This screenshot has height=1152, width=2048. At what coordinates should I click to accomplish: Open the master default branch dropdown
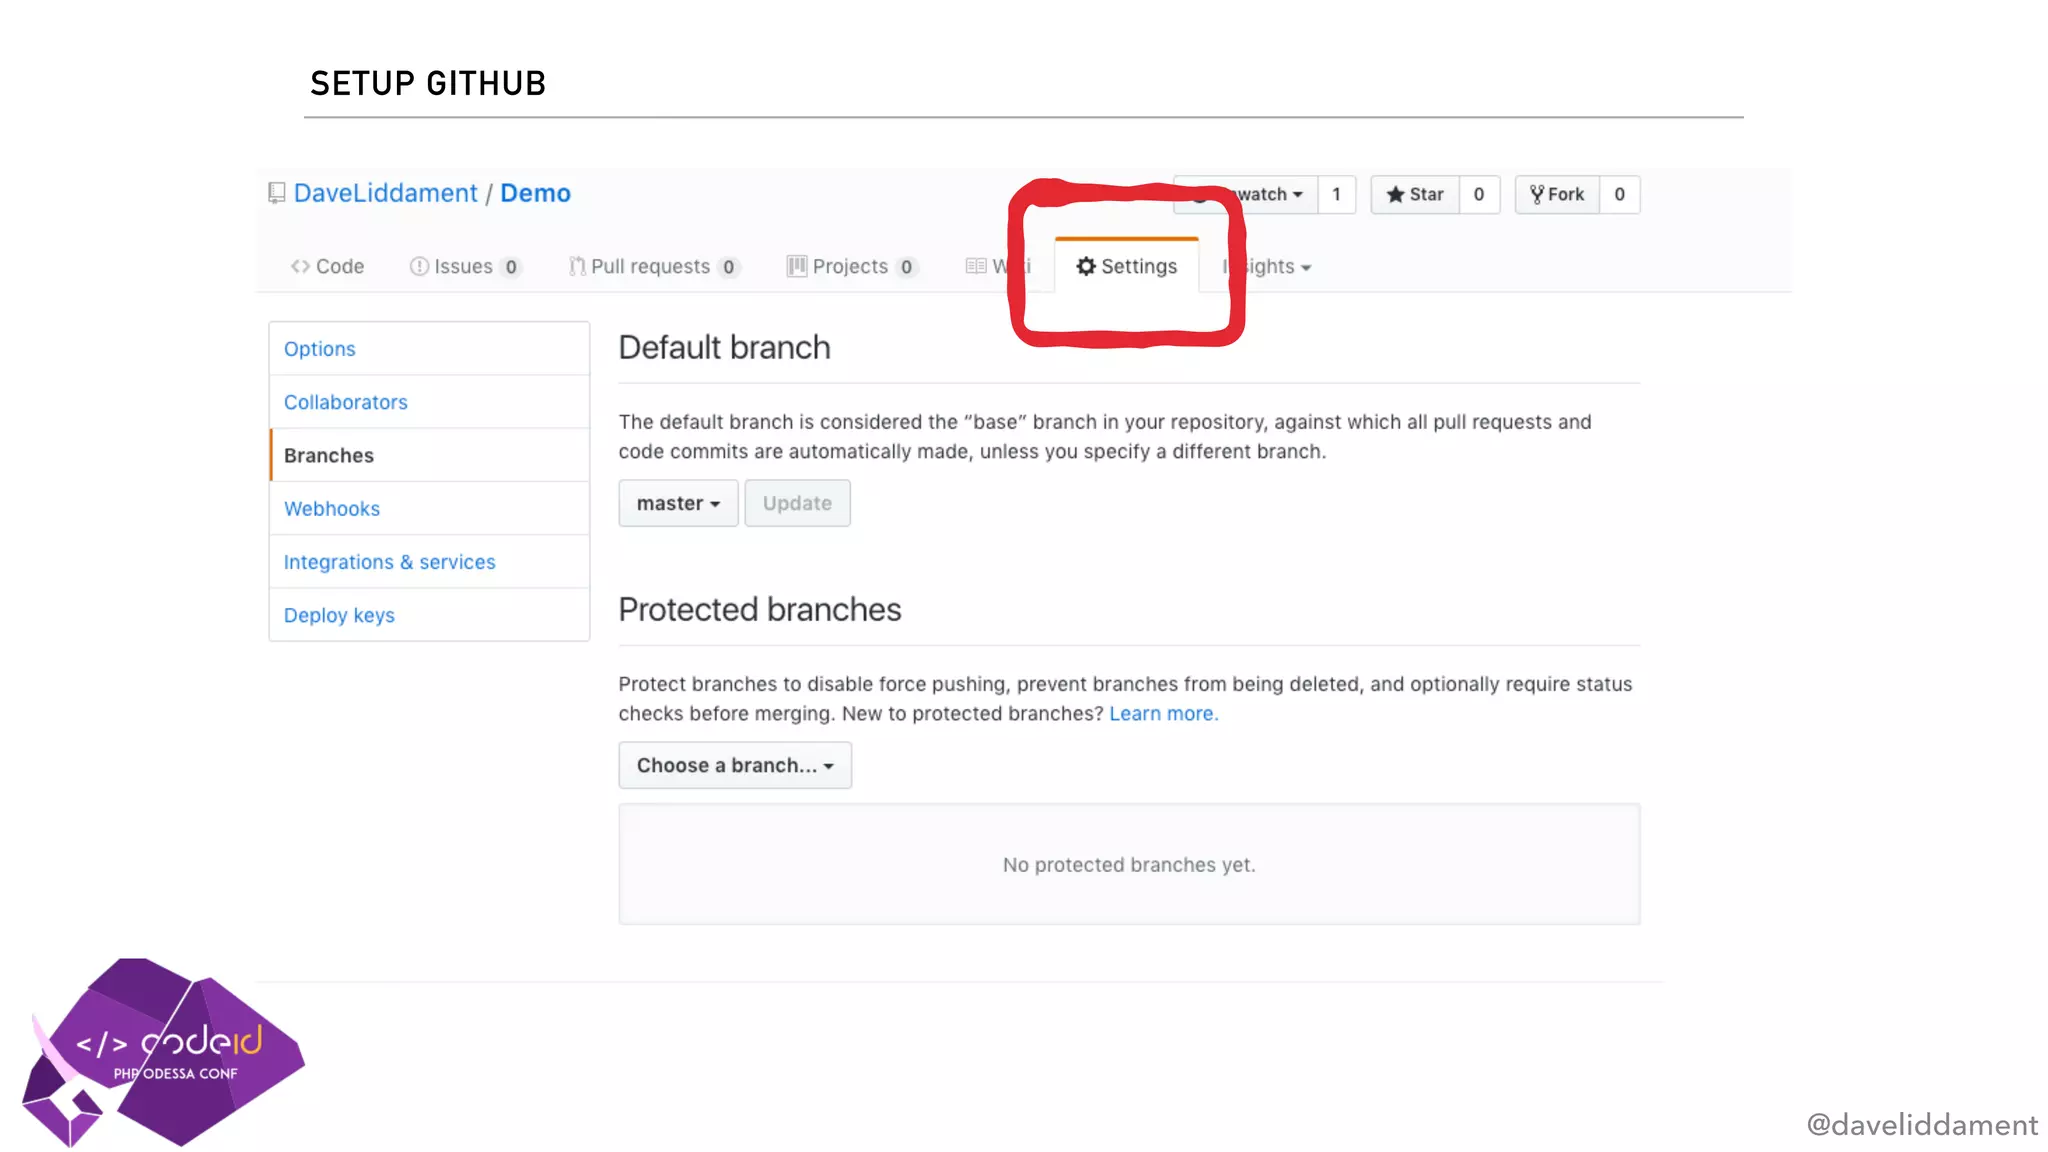(x=678, y=503)
